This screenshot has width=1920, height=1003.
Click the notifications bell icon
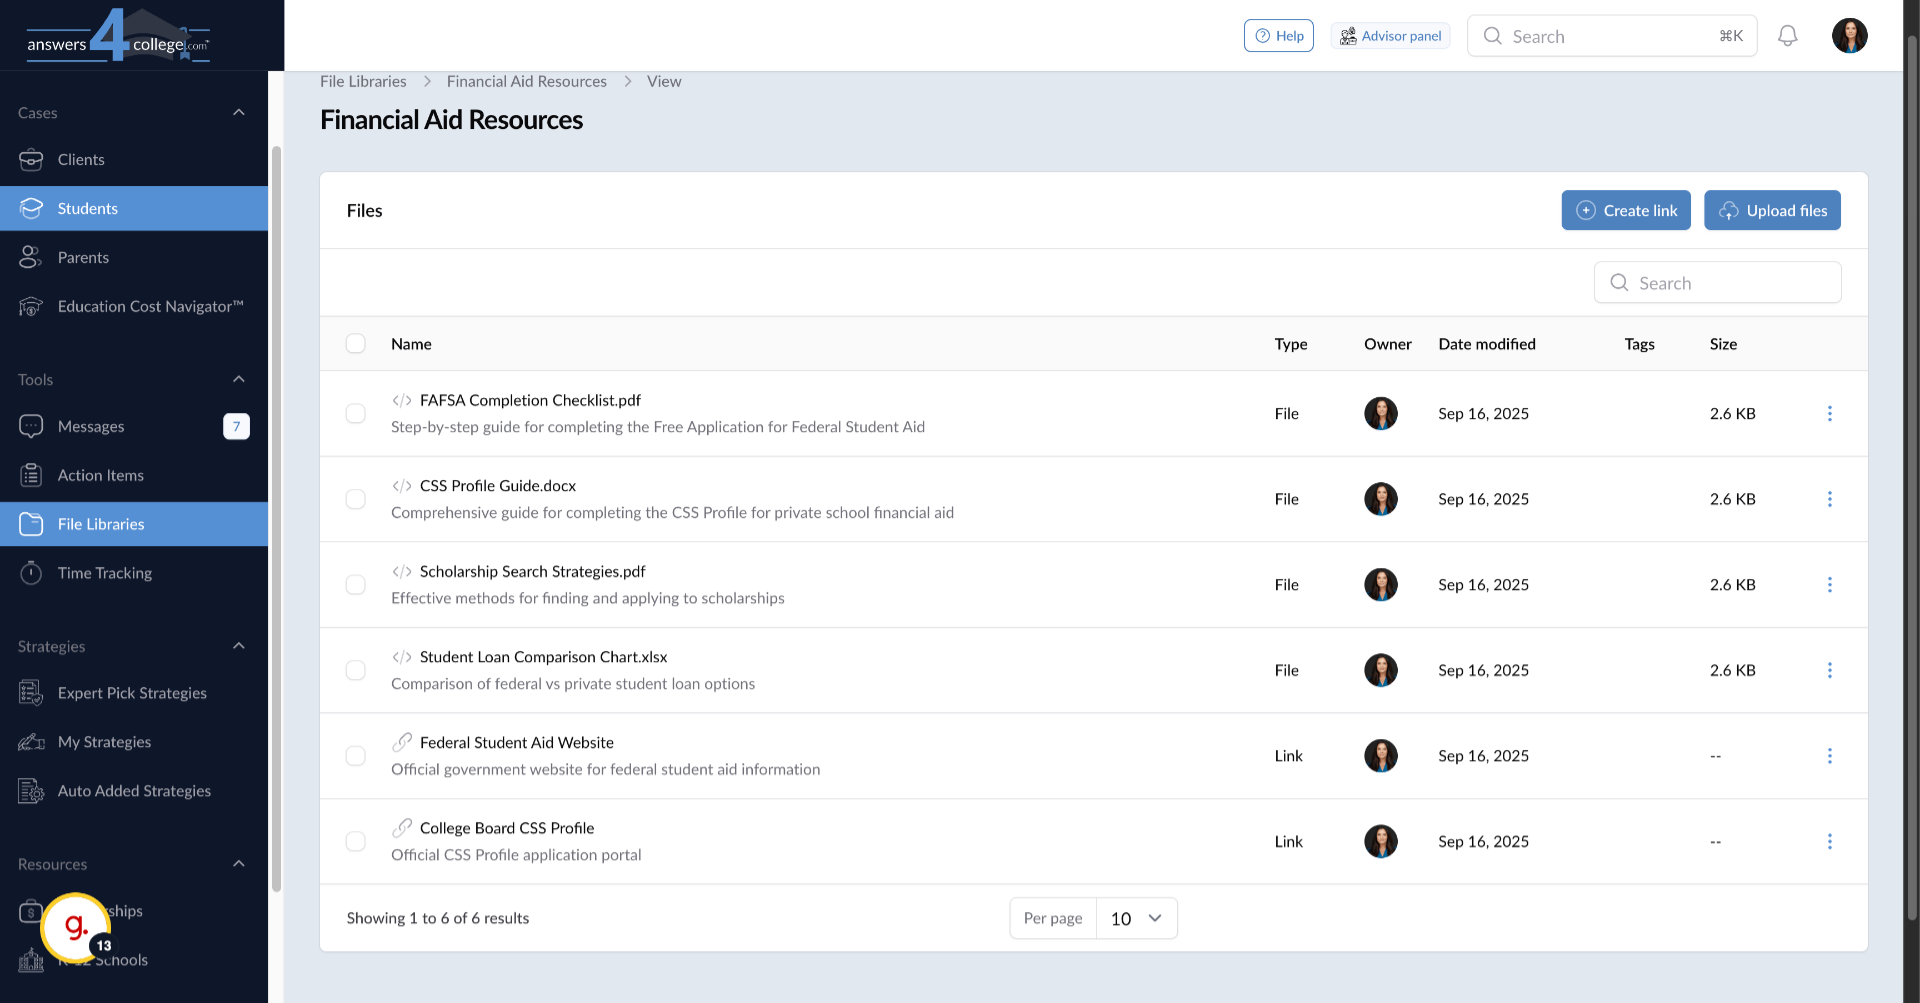click(1787, 36)
